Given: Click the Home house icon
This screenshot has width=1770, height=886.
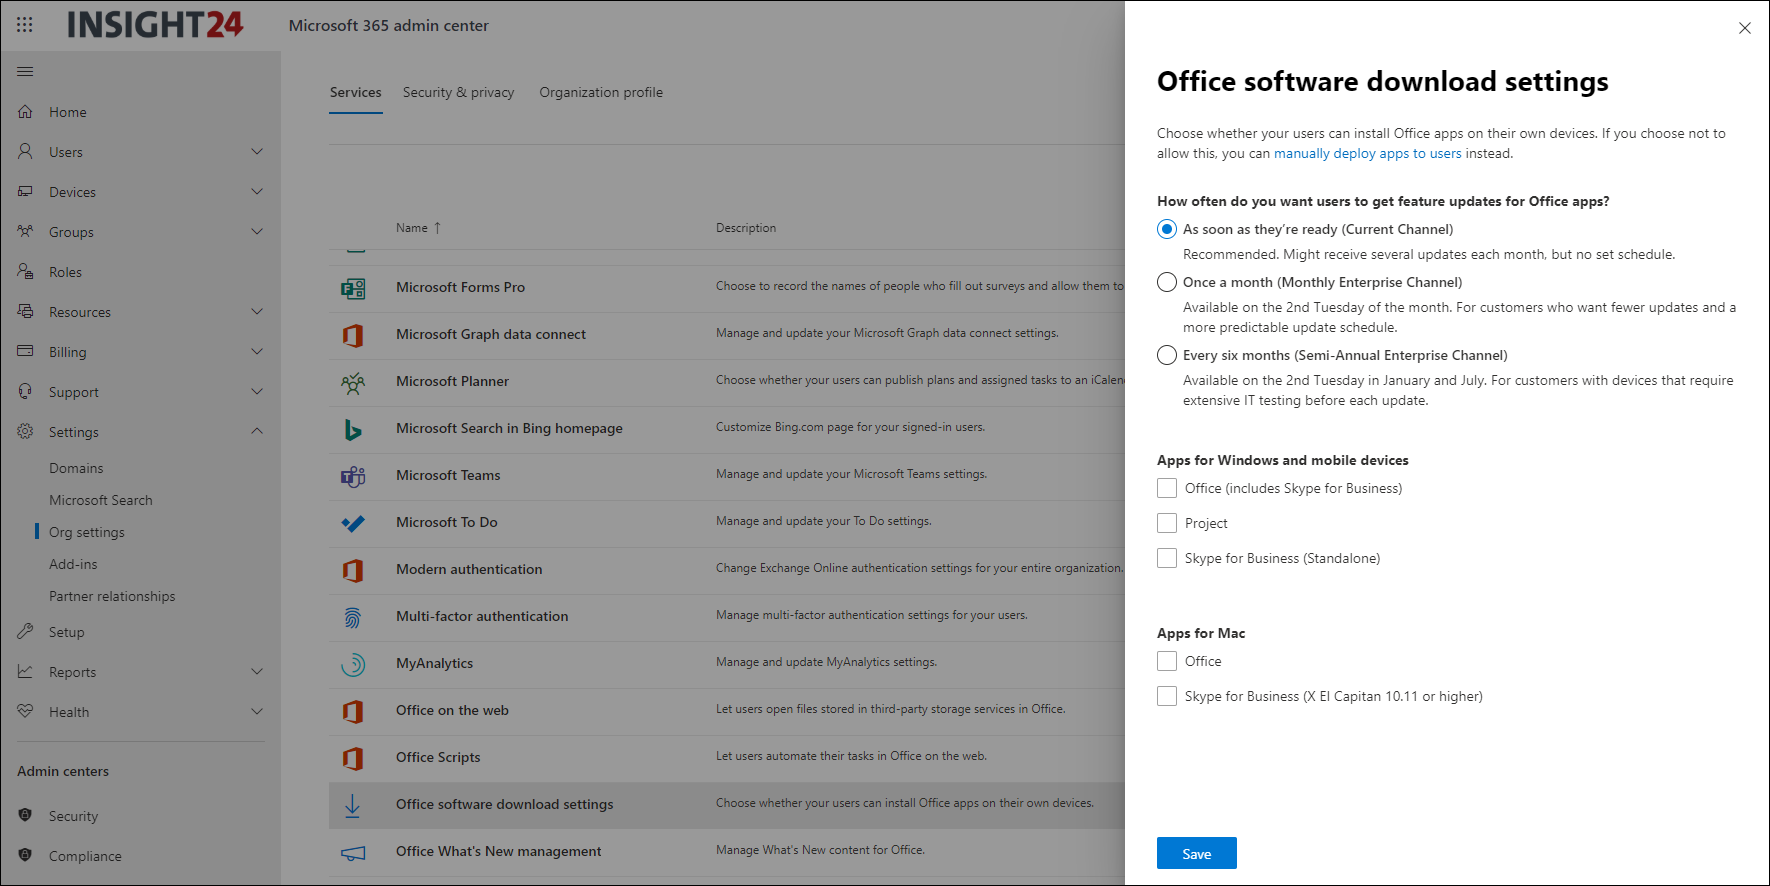Looking at the screenshot, I should (26, 112).
